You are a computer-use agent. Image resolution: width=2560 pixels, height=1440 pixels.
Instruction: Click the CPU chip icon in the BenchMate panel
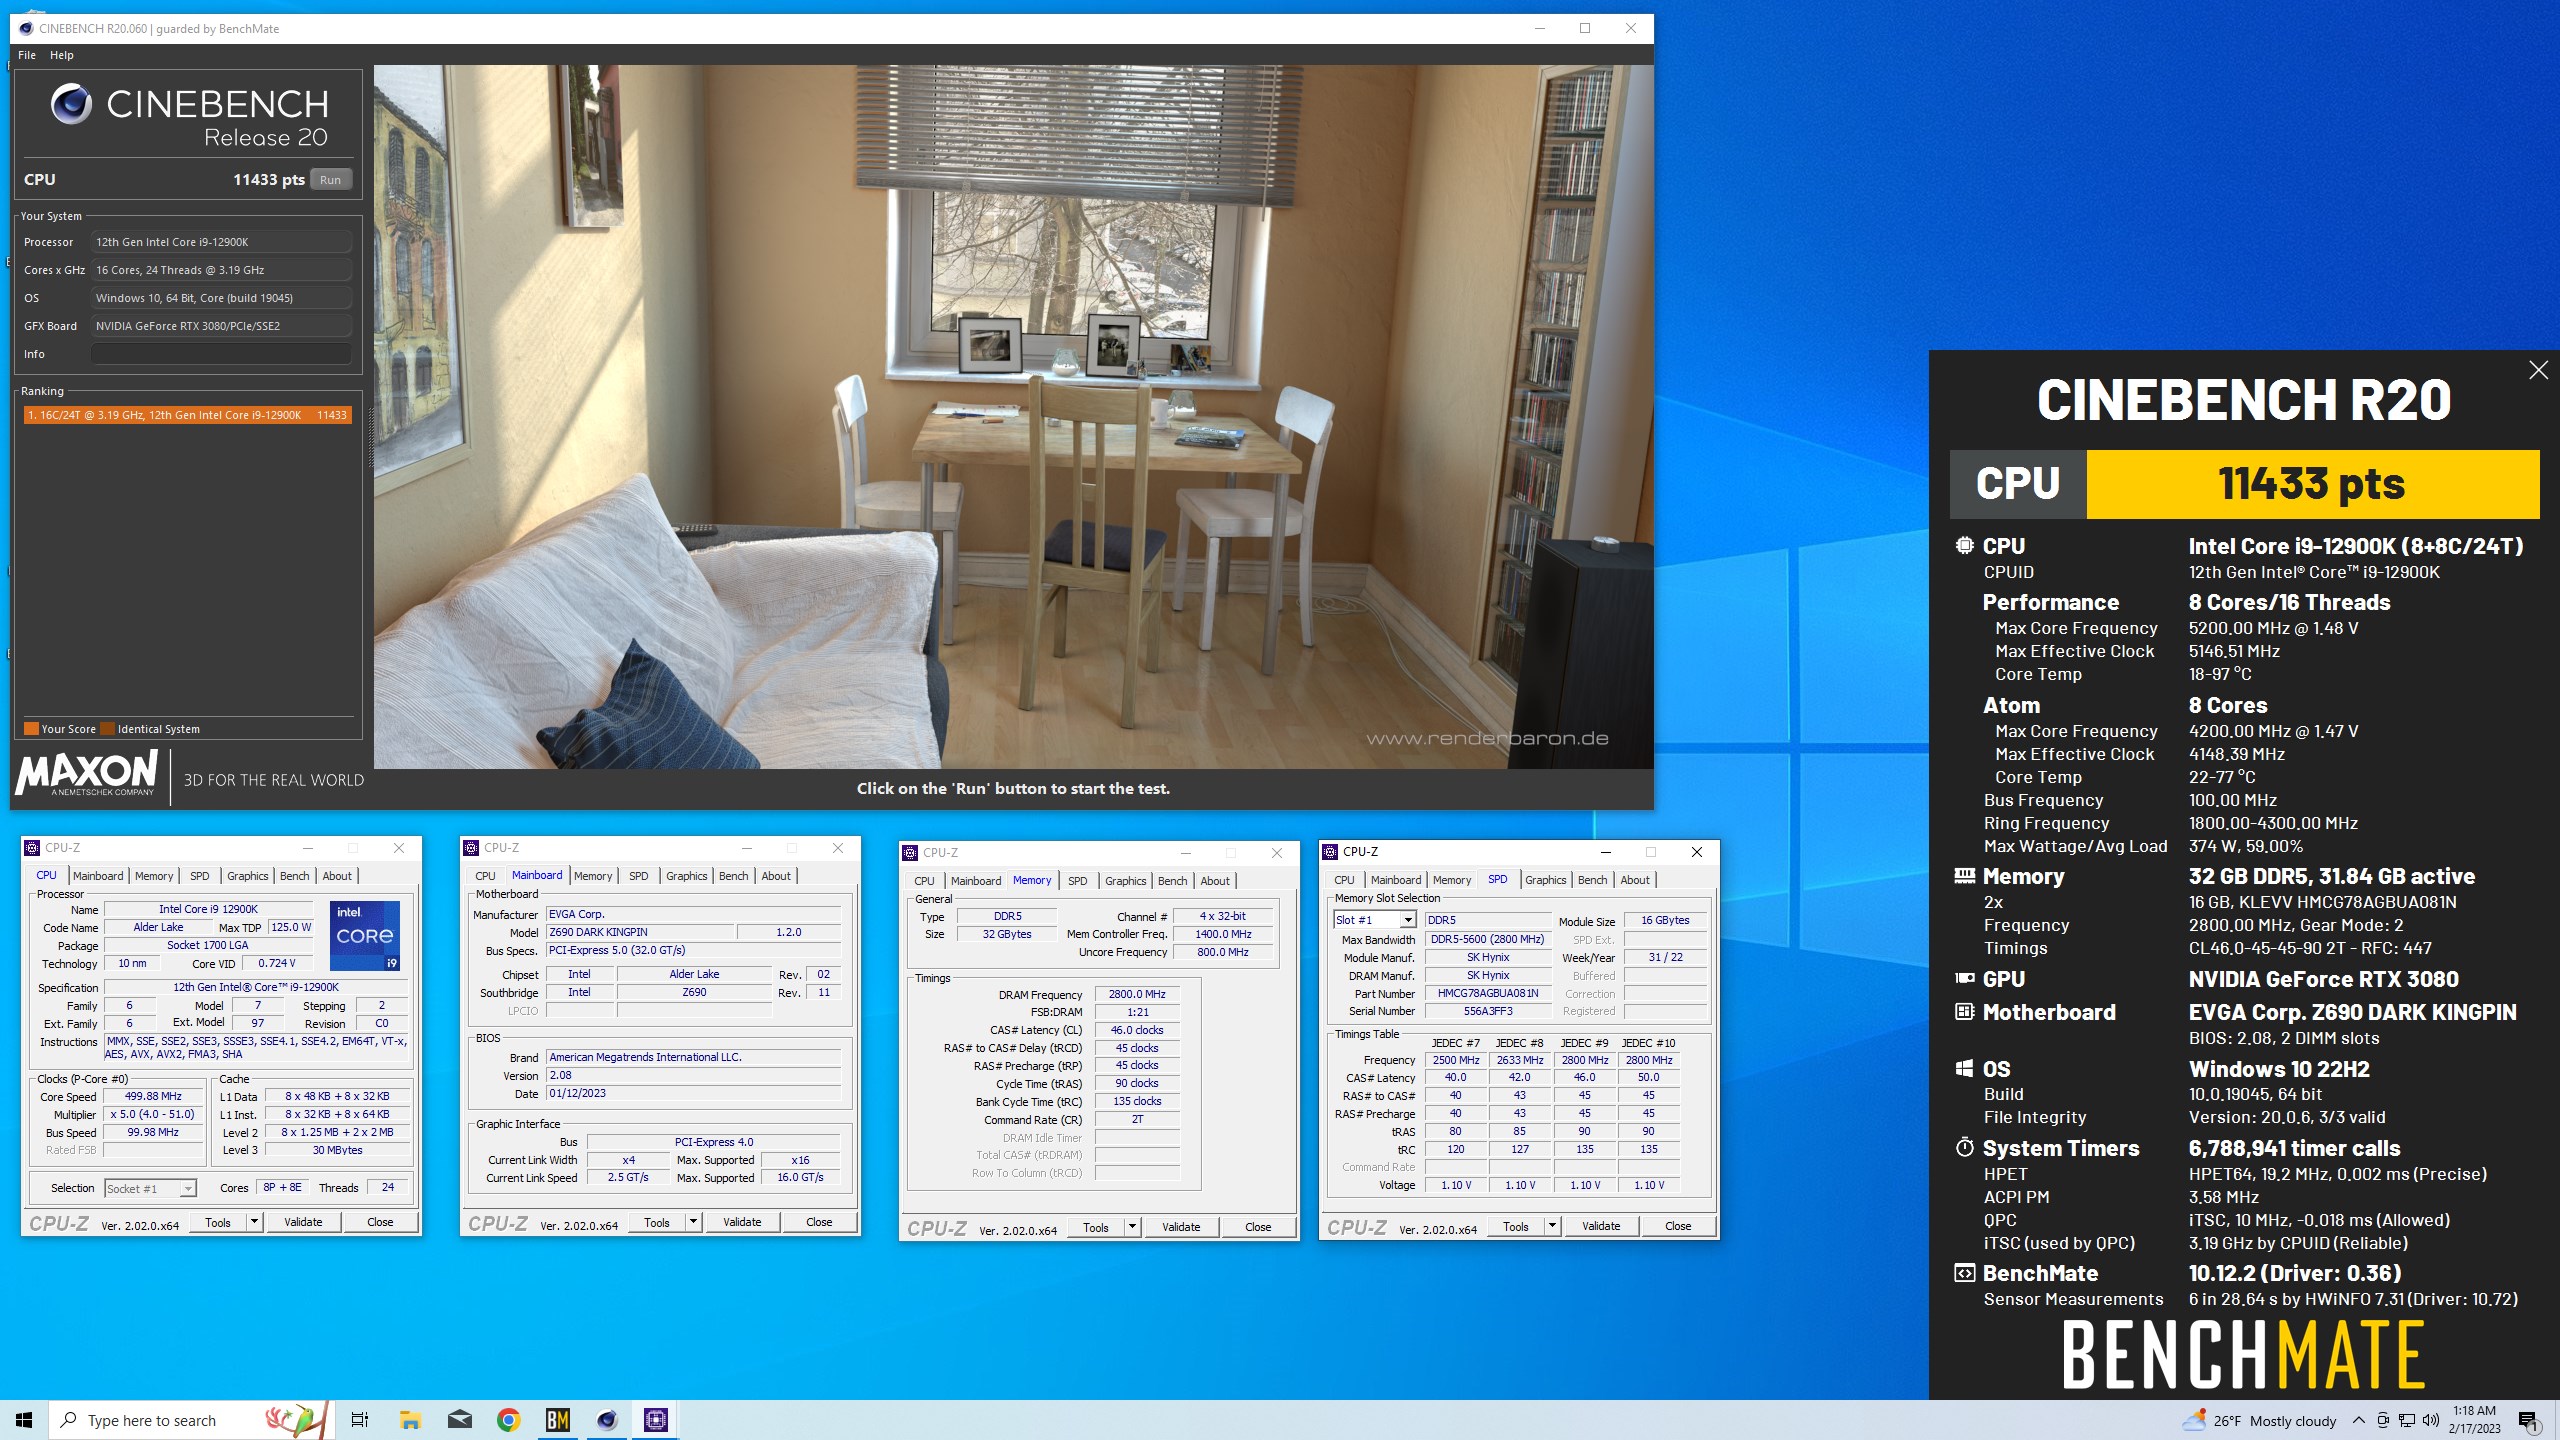click(1965, 546)
